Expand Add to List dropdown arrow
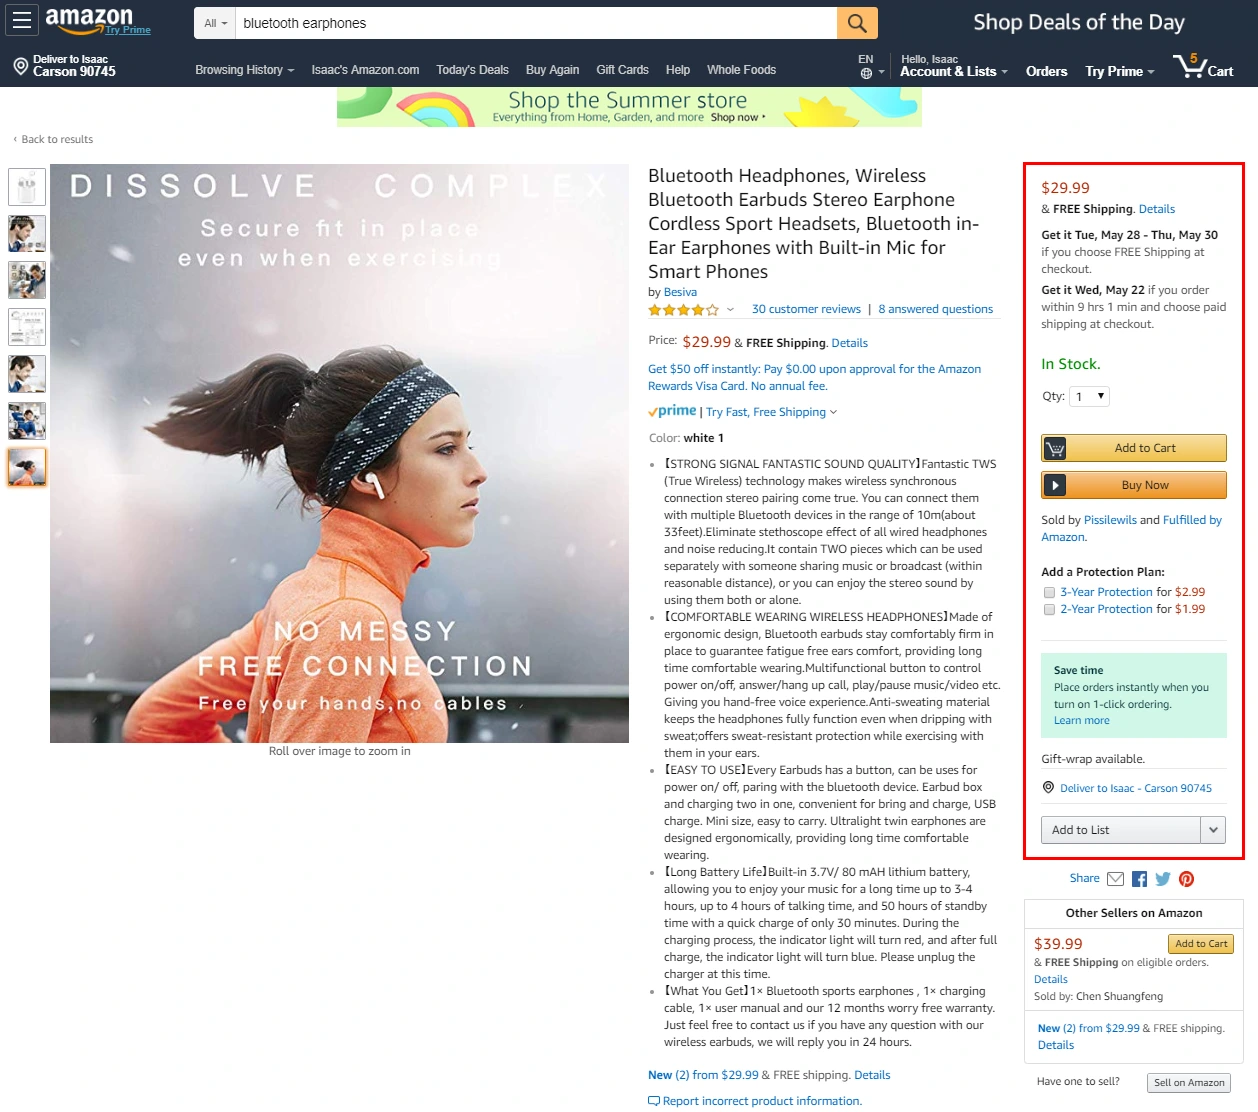This screenshot has width=1258, height=1112. 1213,830
